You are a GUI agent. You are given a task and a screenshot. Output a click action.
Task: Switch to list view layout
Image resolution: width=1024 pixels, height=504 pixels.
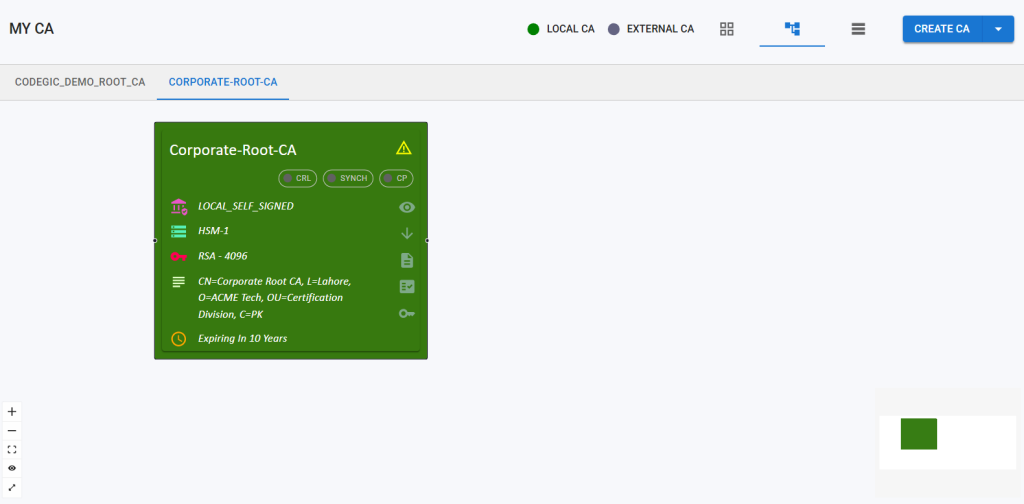(857, 29)
